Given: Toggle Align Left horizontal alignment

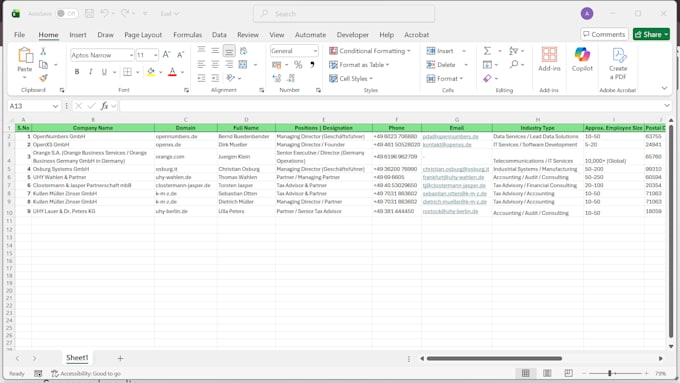Looking at the screenshot, I should click(x=201, y=65).
